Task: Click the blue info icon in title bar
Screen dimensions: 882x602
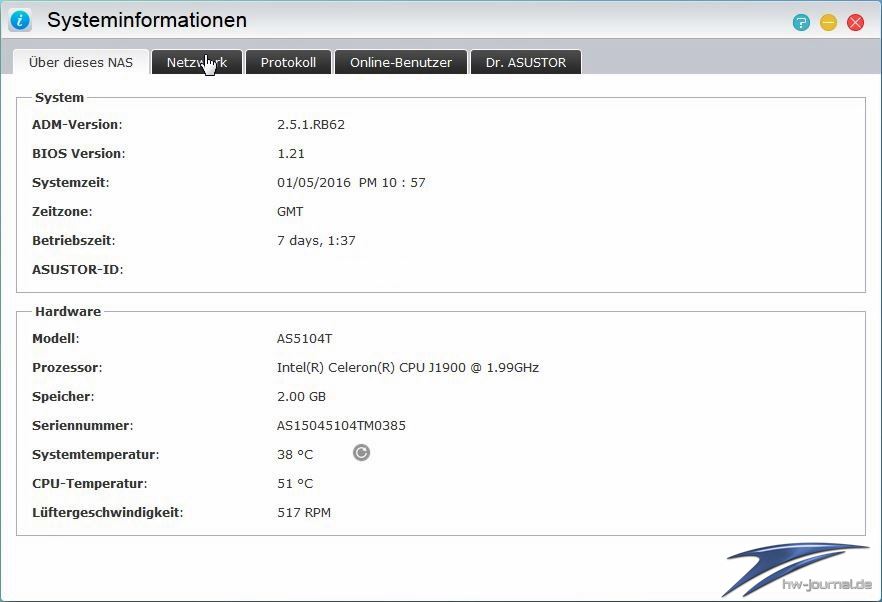Action: pos(20,21)
